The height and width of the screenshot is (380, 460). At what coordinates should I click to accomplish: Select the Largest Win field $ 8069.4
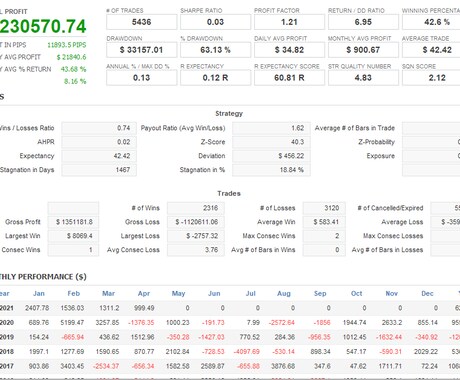tap(73, 236)
